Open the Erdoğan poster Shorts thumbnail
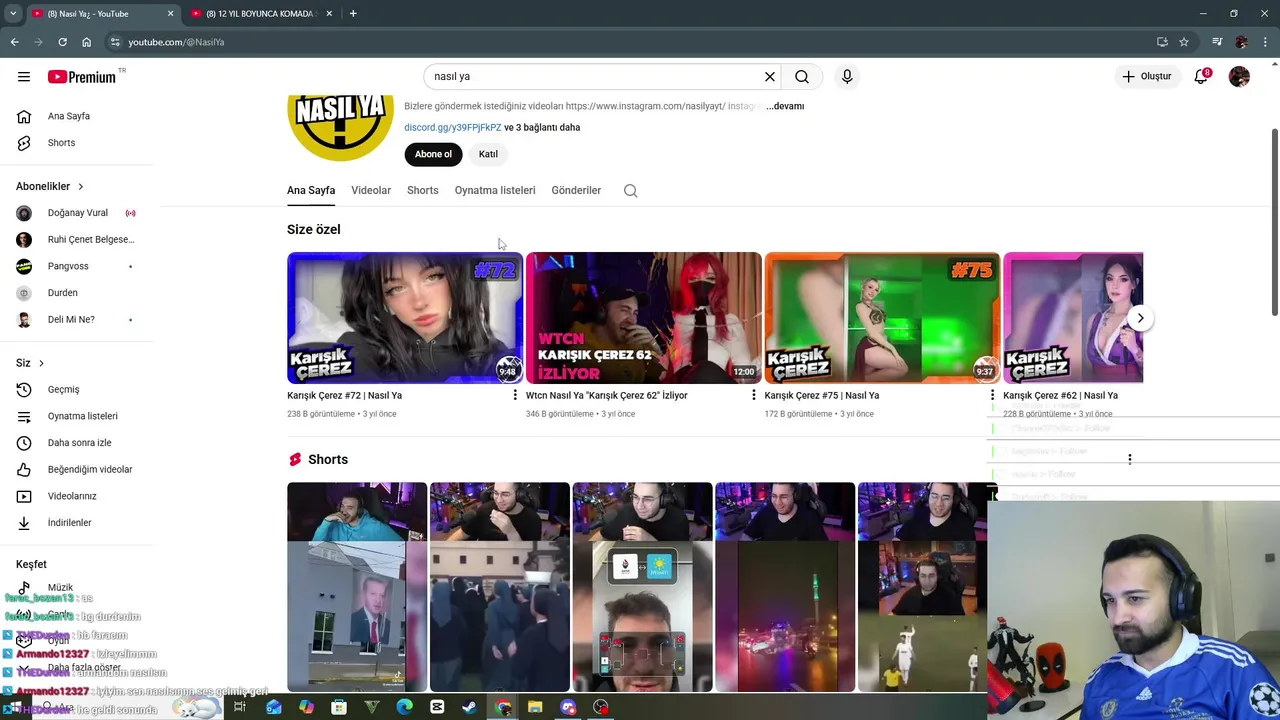Screen dimensions: 1280x720 point(357,587)
